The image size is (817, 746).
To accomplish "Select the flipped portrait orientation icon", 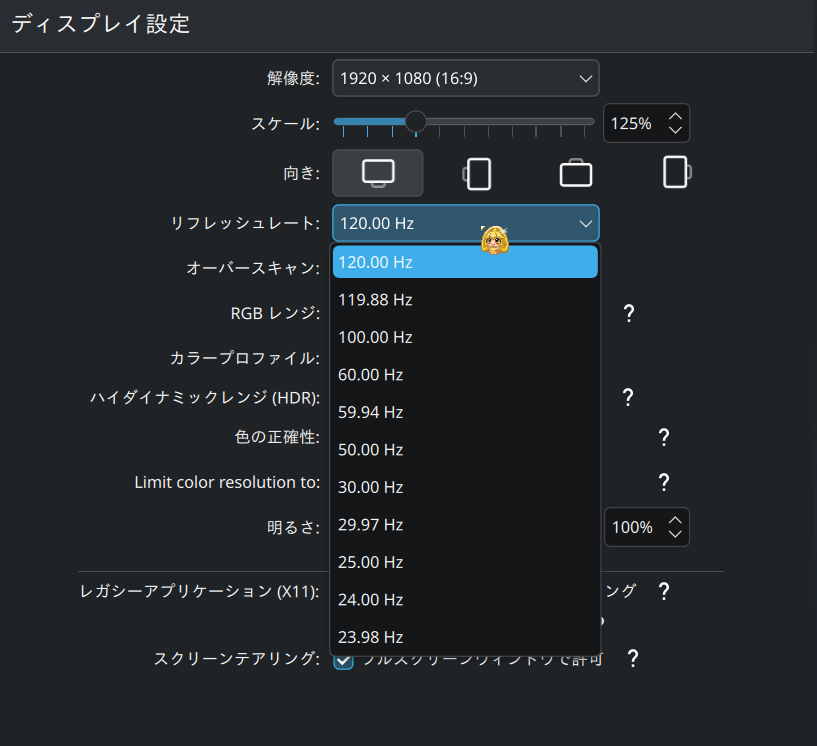I will click(x=676, y=172).
